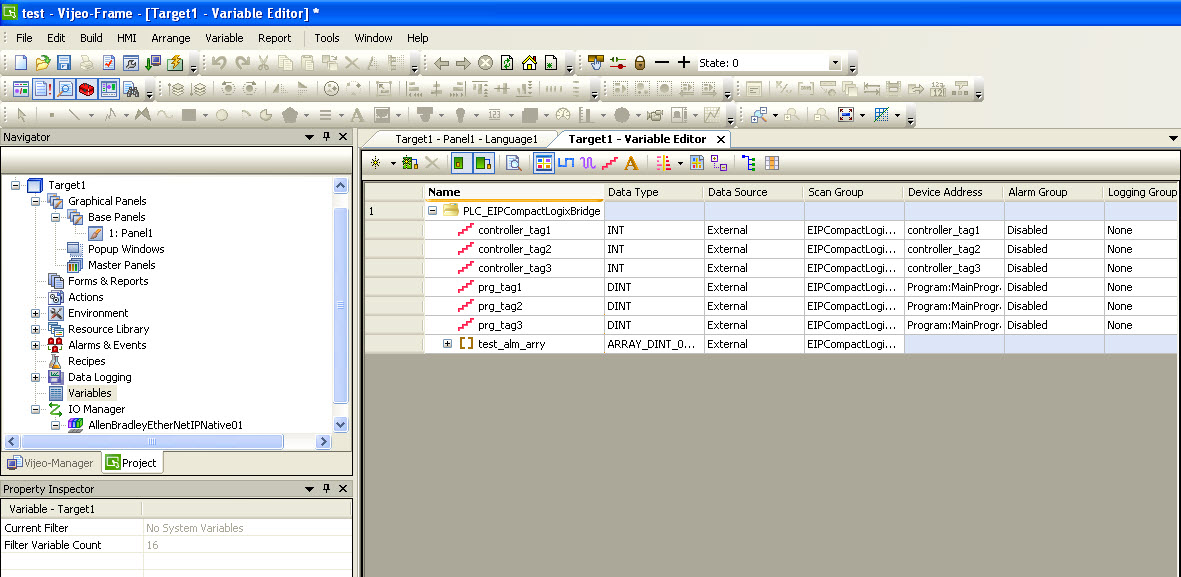Click the controller_tag2 variable name cell
Screen dimensions: 1181x577
click(514, 249)
